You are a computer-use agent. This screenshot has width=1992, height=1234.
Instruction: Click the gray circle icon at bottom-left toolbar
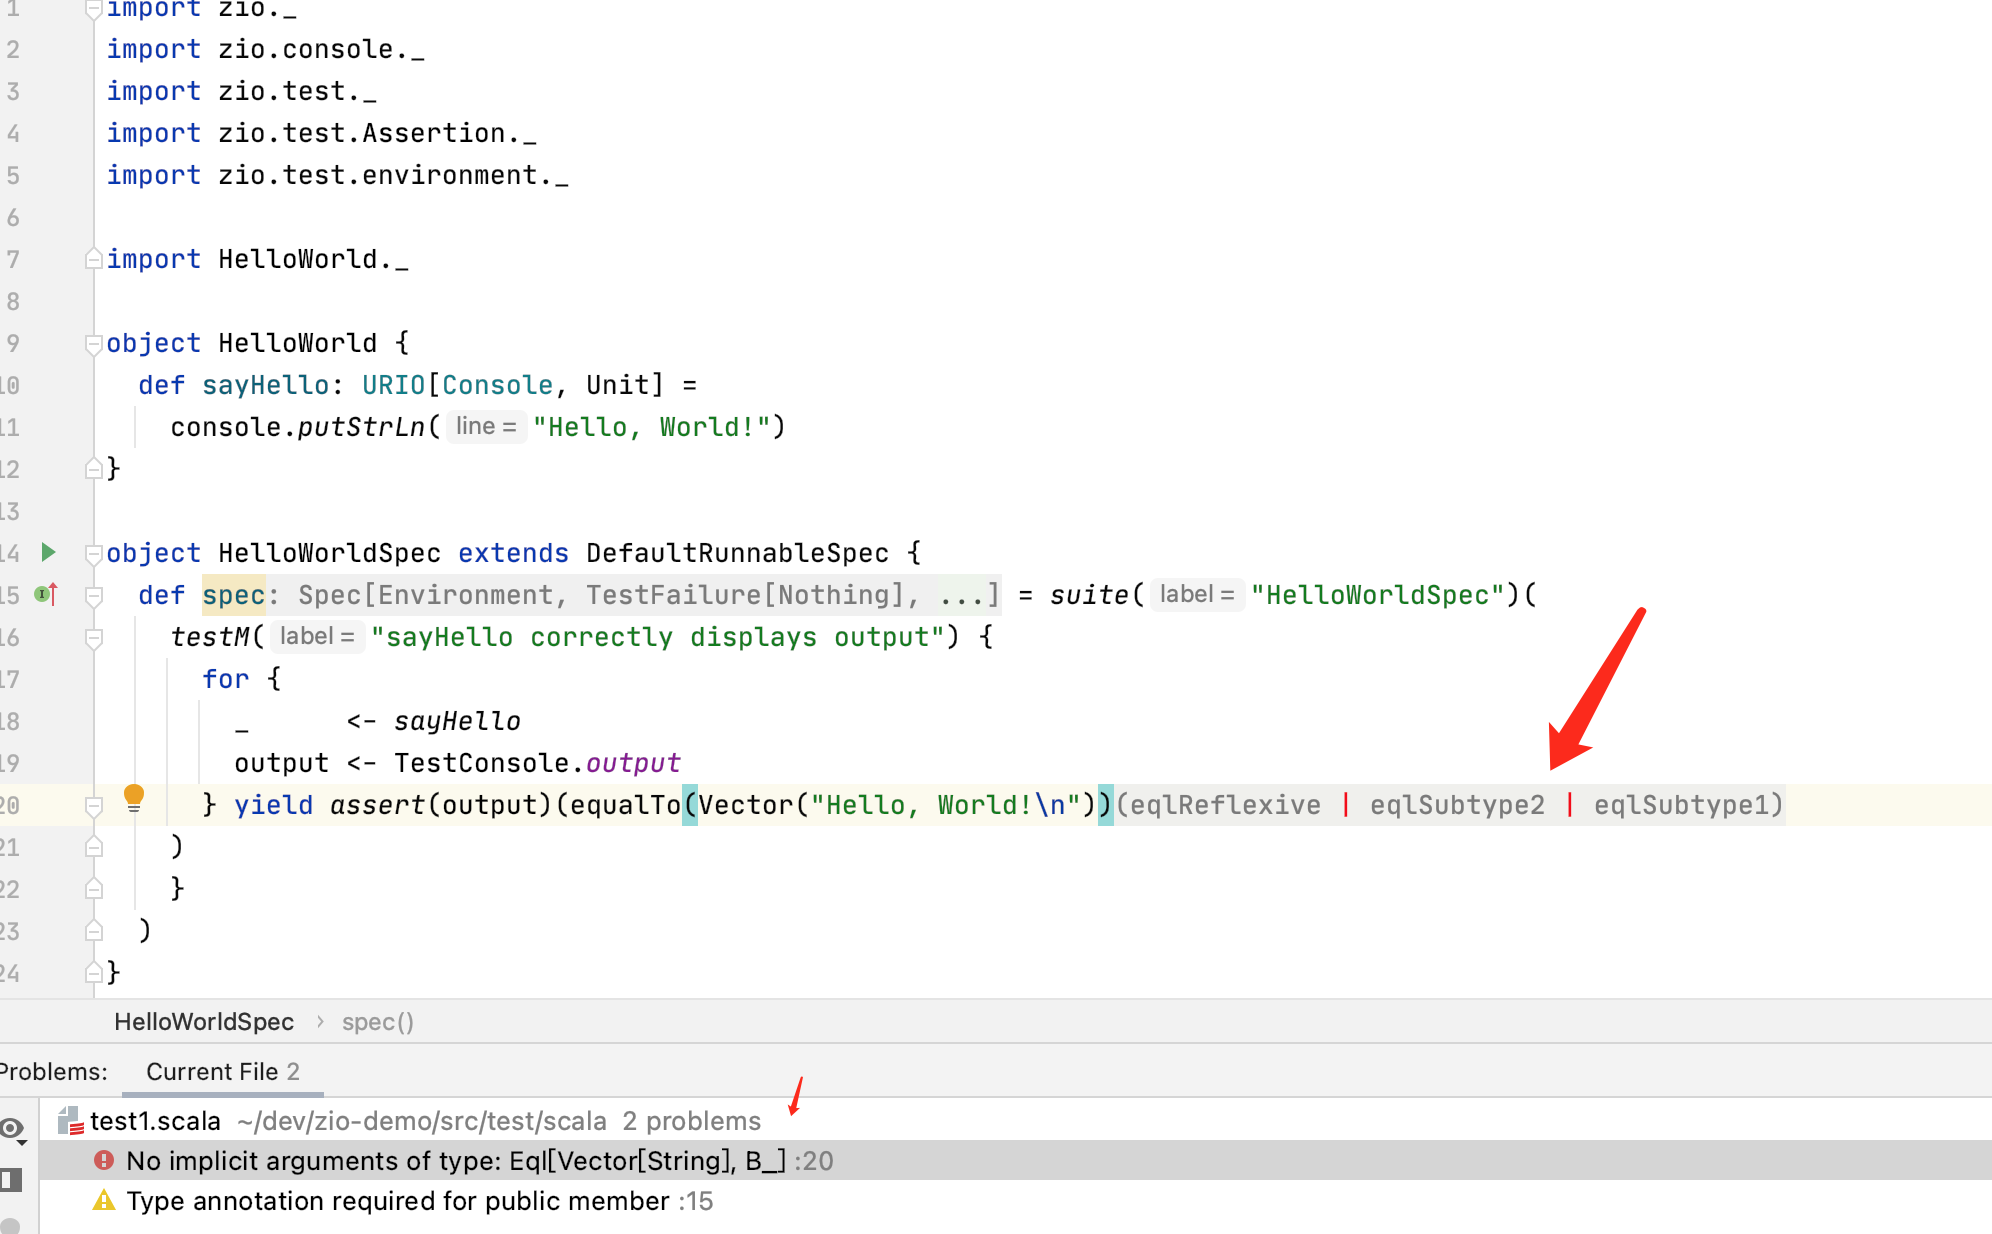[12, 1227]
